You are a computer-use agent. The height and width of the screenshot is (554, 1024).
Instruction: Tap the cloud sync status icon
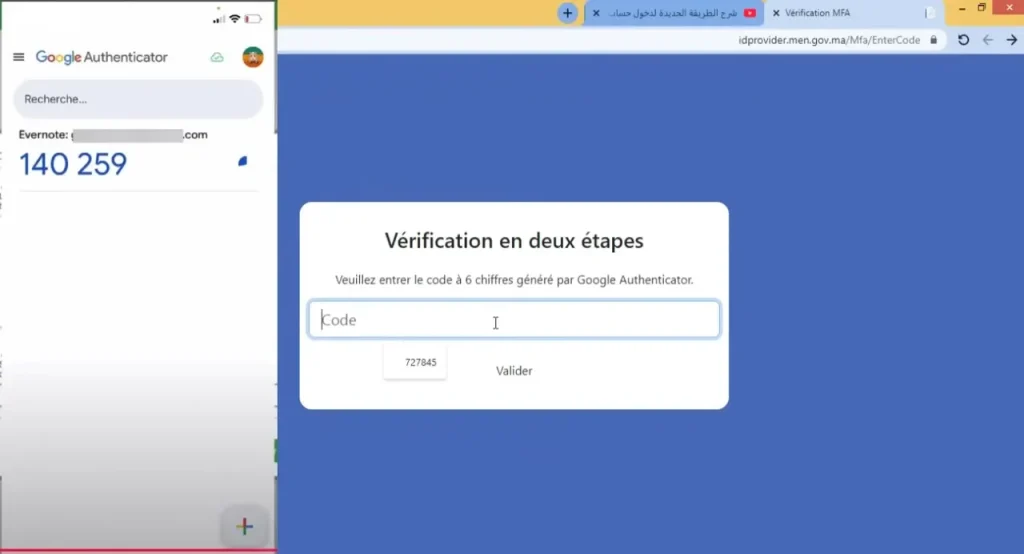pyautogui.click(x=217, y=57)
